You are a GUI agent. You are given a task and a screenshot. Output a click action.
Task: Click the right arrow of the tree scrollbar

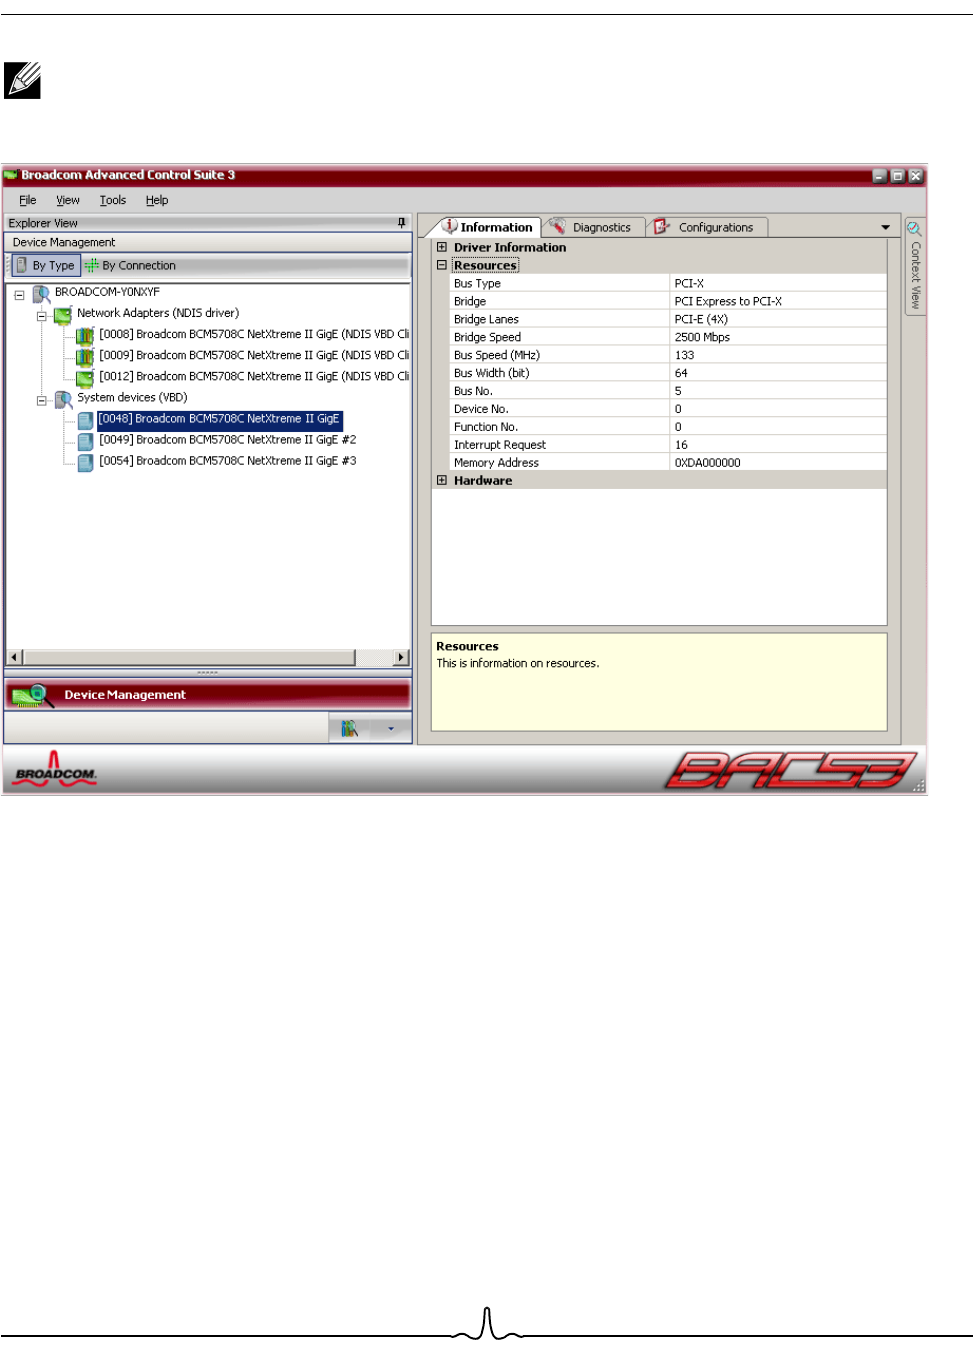pos(402,657)
